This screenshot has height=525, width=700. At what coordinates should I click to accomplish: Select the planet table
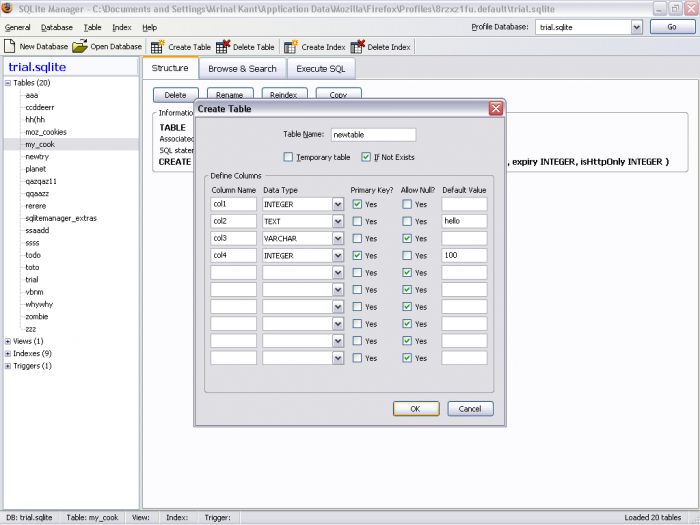[35, 169]
